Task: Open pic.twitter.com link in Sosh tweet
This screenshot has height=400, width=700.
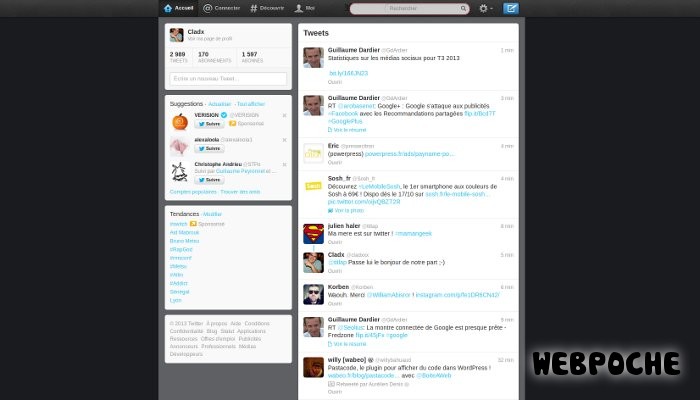Action: [364, 202]
